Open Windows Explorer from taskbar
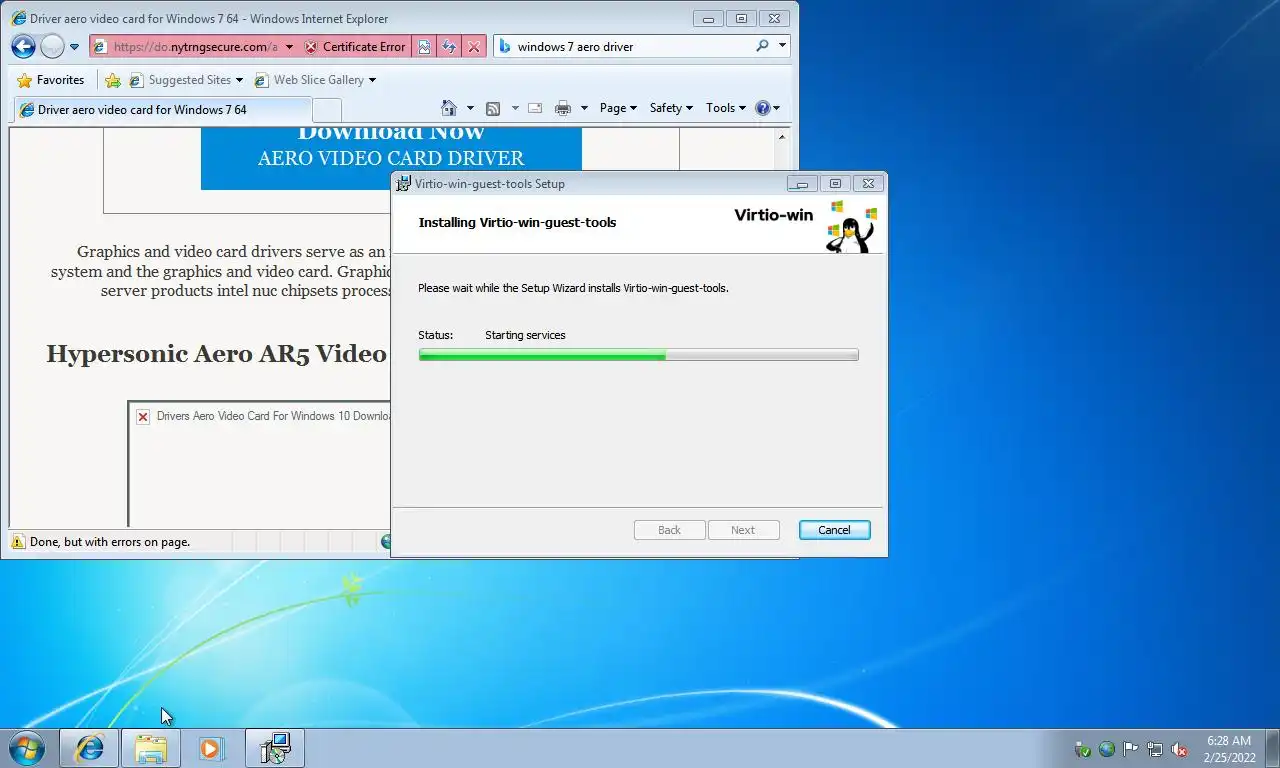The width and height of the screenshot is (1280, 768). tap(151, 748)
